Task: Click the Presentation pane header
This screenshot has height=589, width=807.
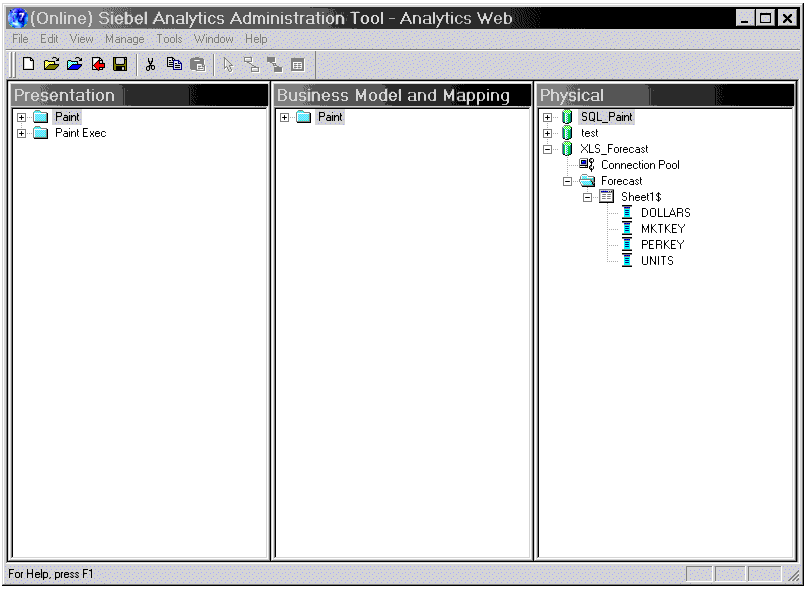Action: [x=139, y=95]
